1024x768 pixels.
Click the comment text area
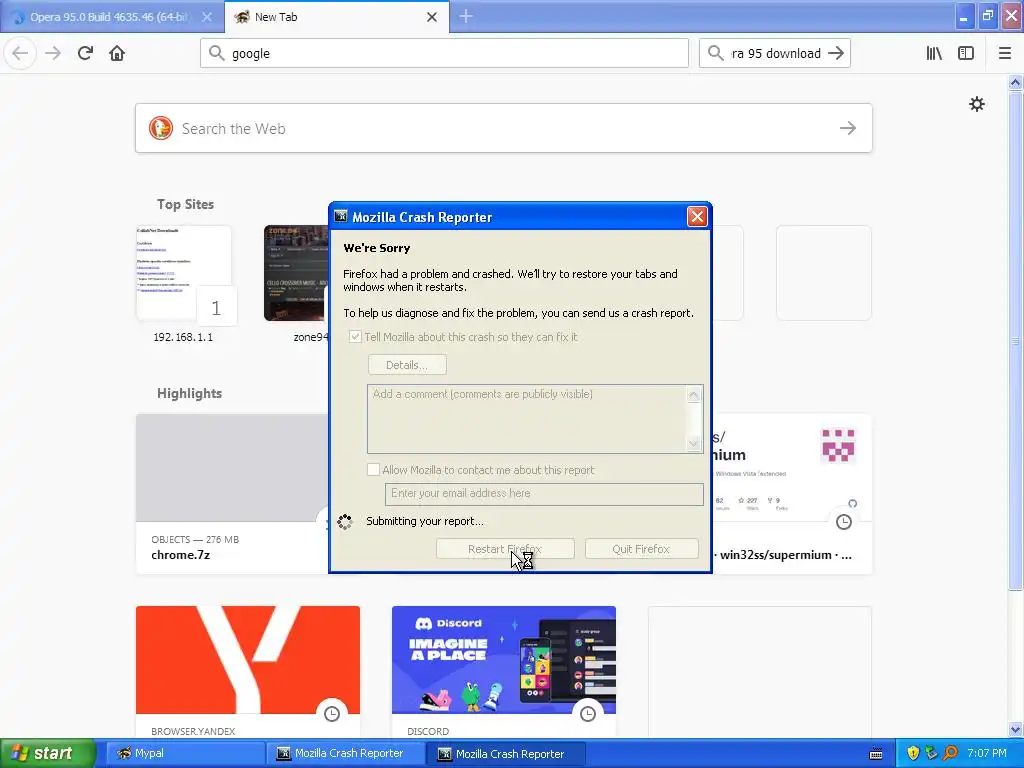(x=535, y=419)
